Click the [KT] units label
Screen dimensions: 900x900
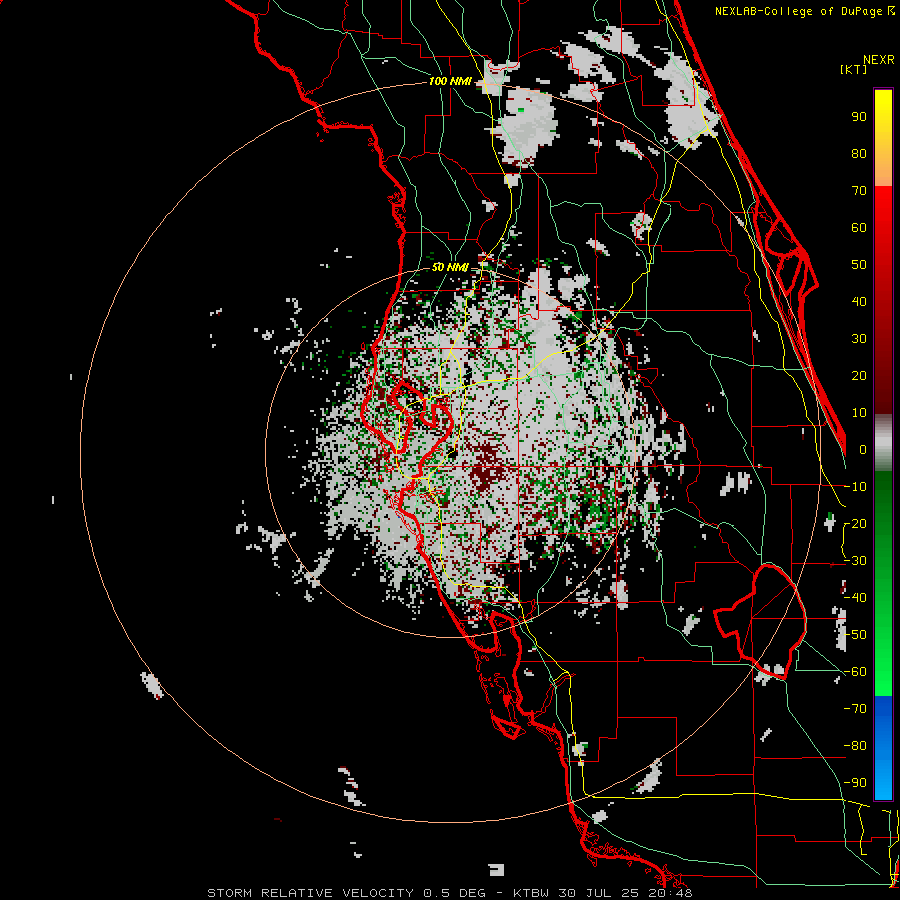853,69
